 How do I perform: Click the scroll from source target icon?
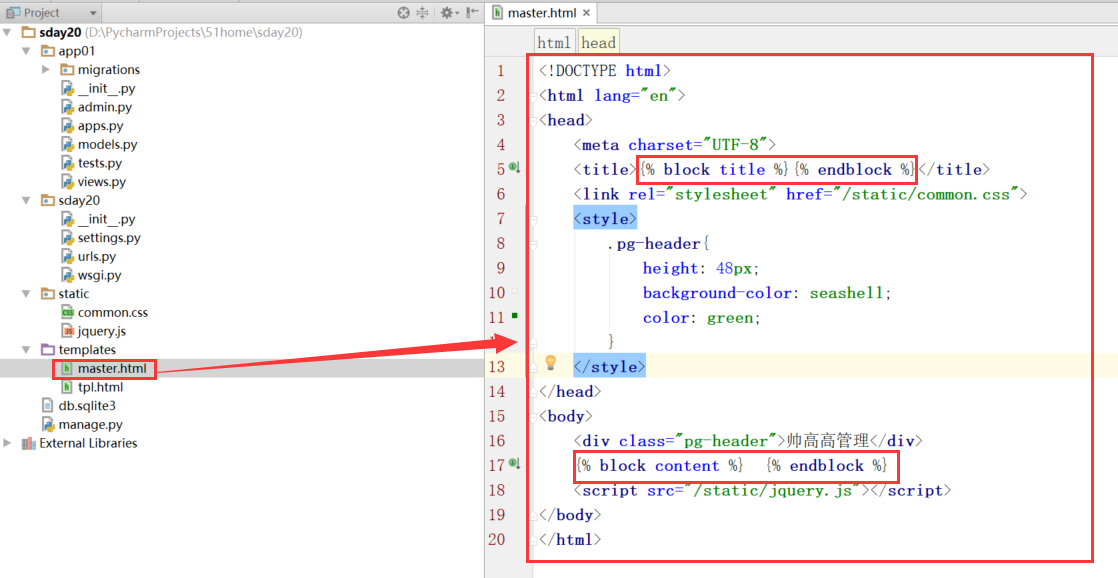tap(403, 13)
